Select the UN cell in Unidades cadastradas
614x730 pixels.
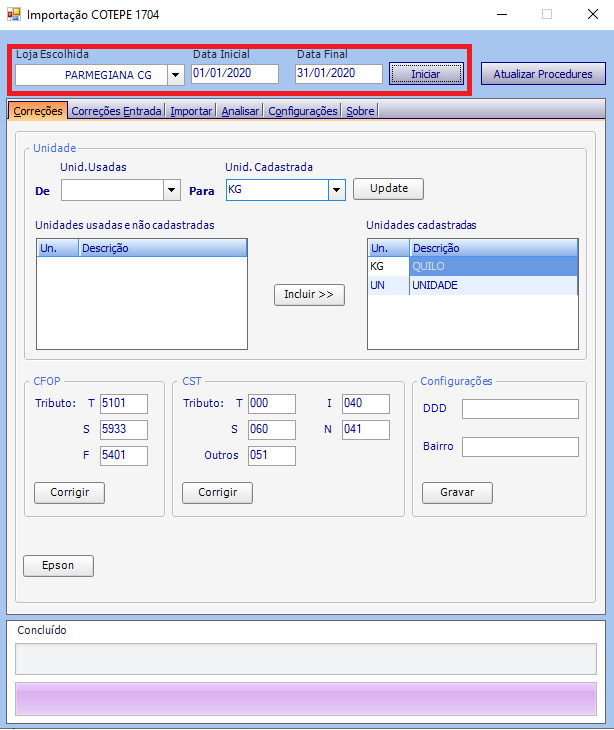pos(389,285)
